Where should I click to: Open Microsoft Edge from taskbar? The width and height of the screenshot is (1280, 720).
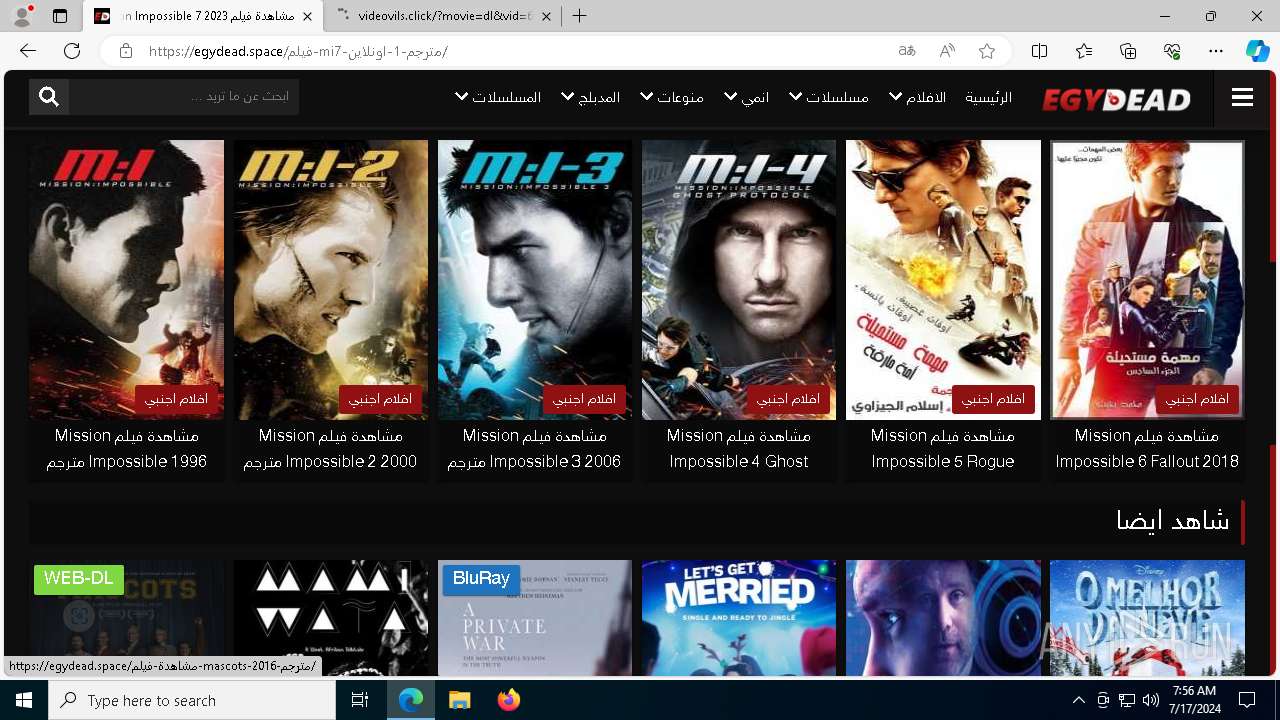point(411,700)
